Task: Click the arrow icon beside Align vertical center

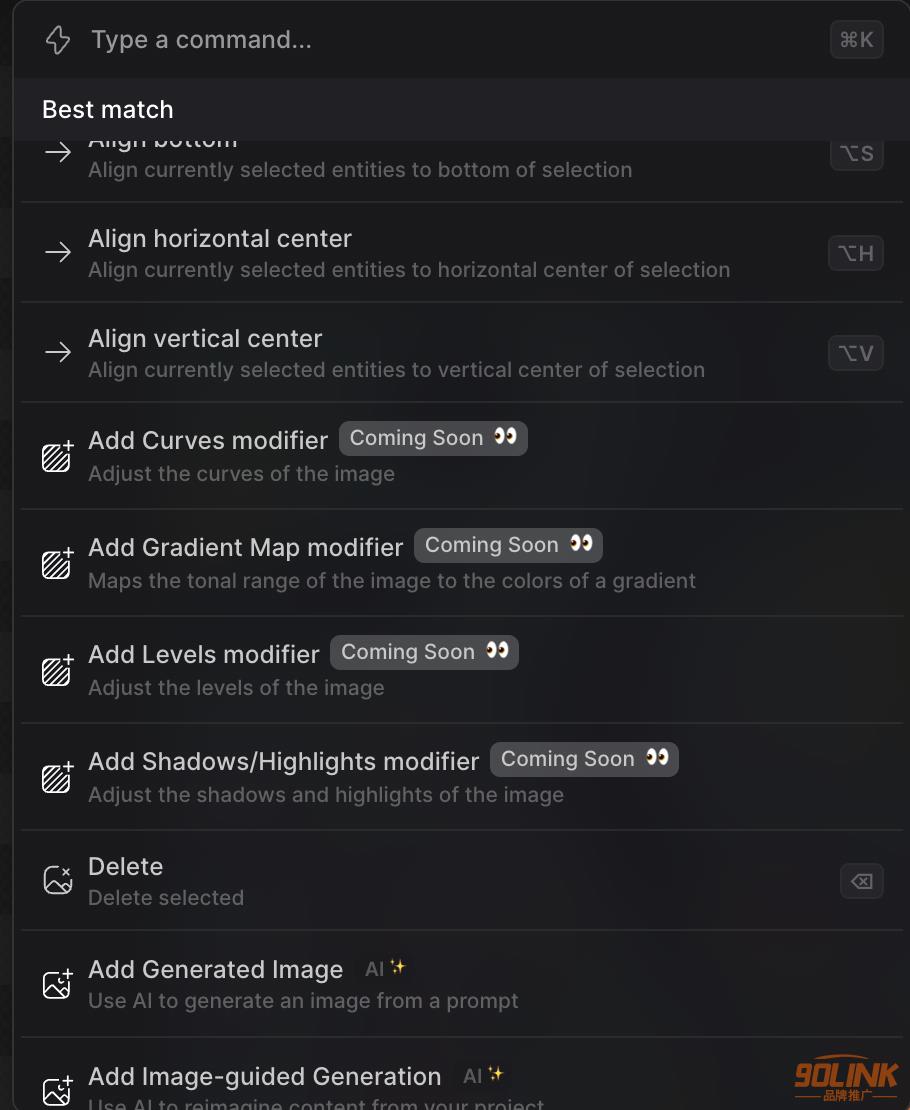Action: coord(58,352)
